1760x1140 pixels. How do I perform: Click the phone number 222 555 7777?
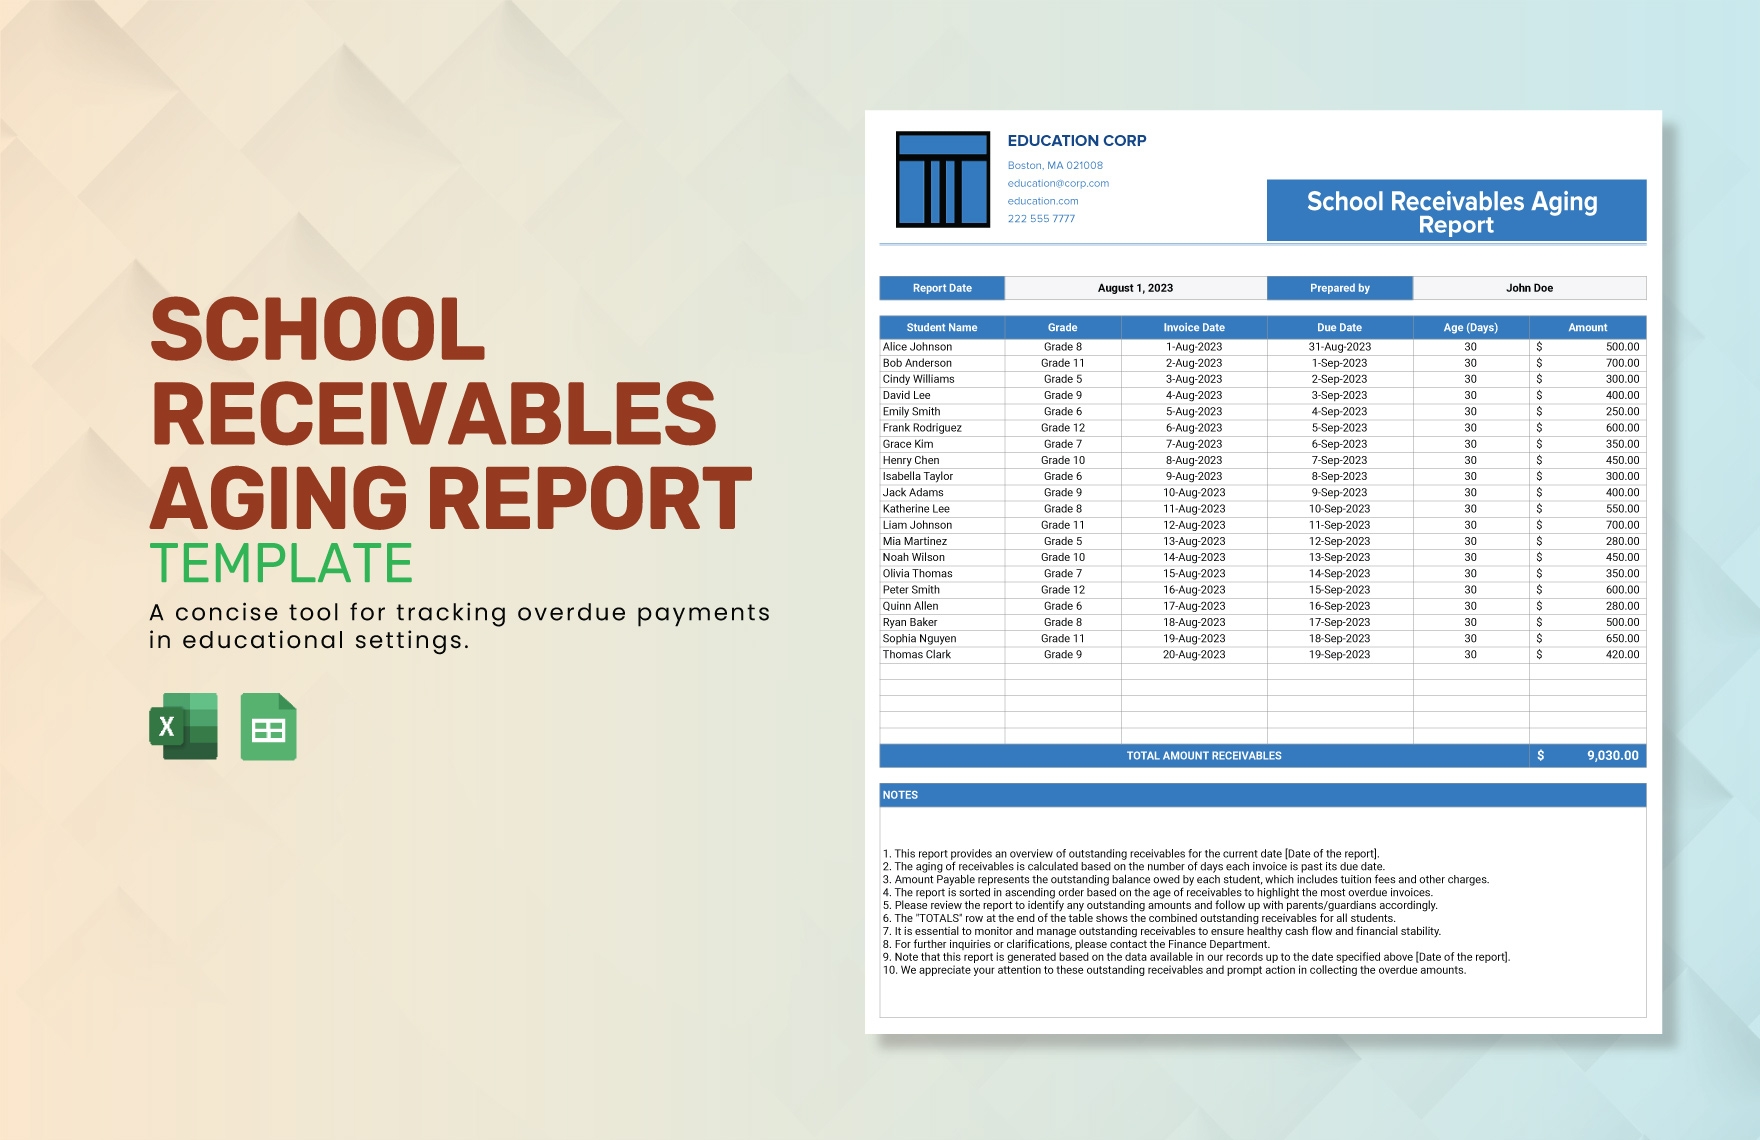[1041, 219]
